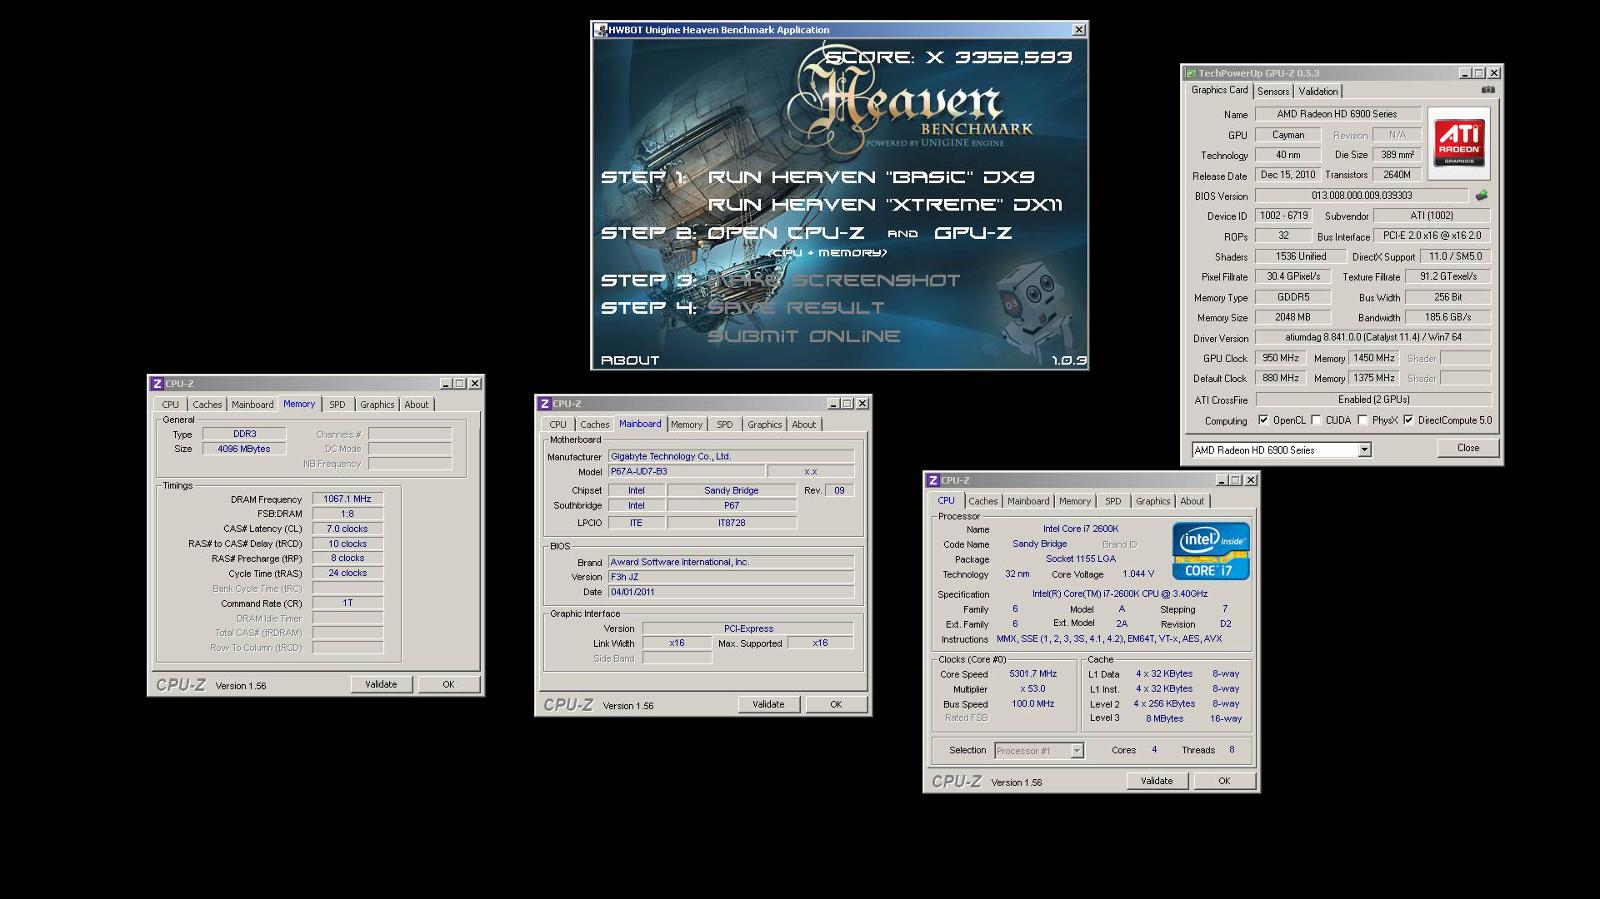Viewport: 1600px width, 899px height.
Task: Click DRAM Frequency value 1067.1 MHz
Action: tap(347, 499)
